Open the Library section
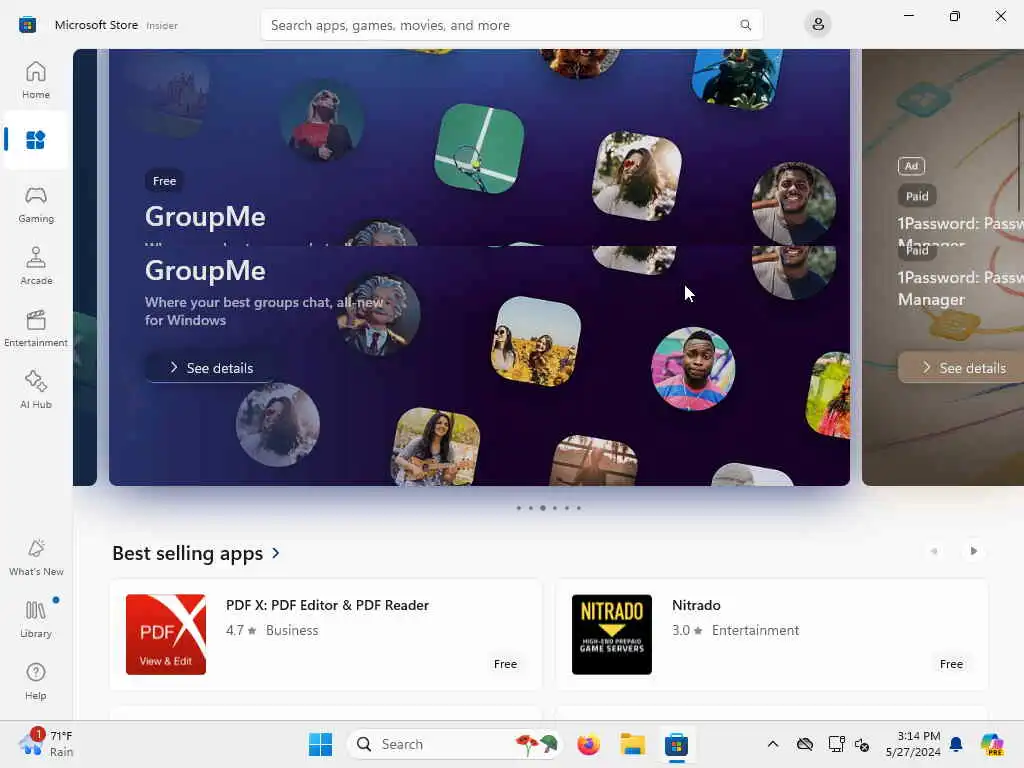Image resolution: width=1024 pixels, height=768 pixels. (35, 619)
